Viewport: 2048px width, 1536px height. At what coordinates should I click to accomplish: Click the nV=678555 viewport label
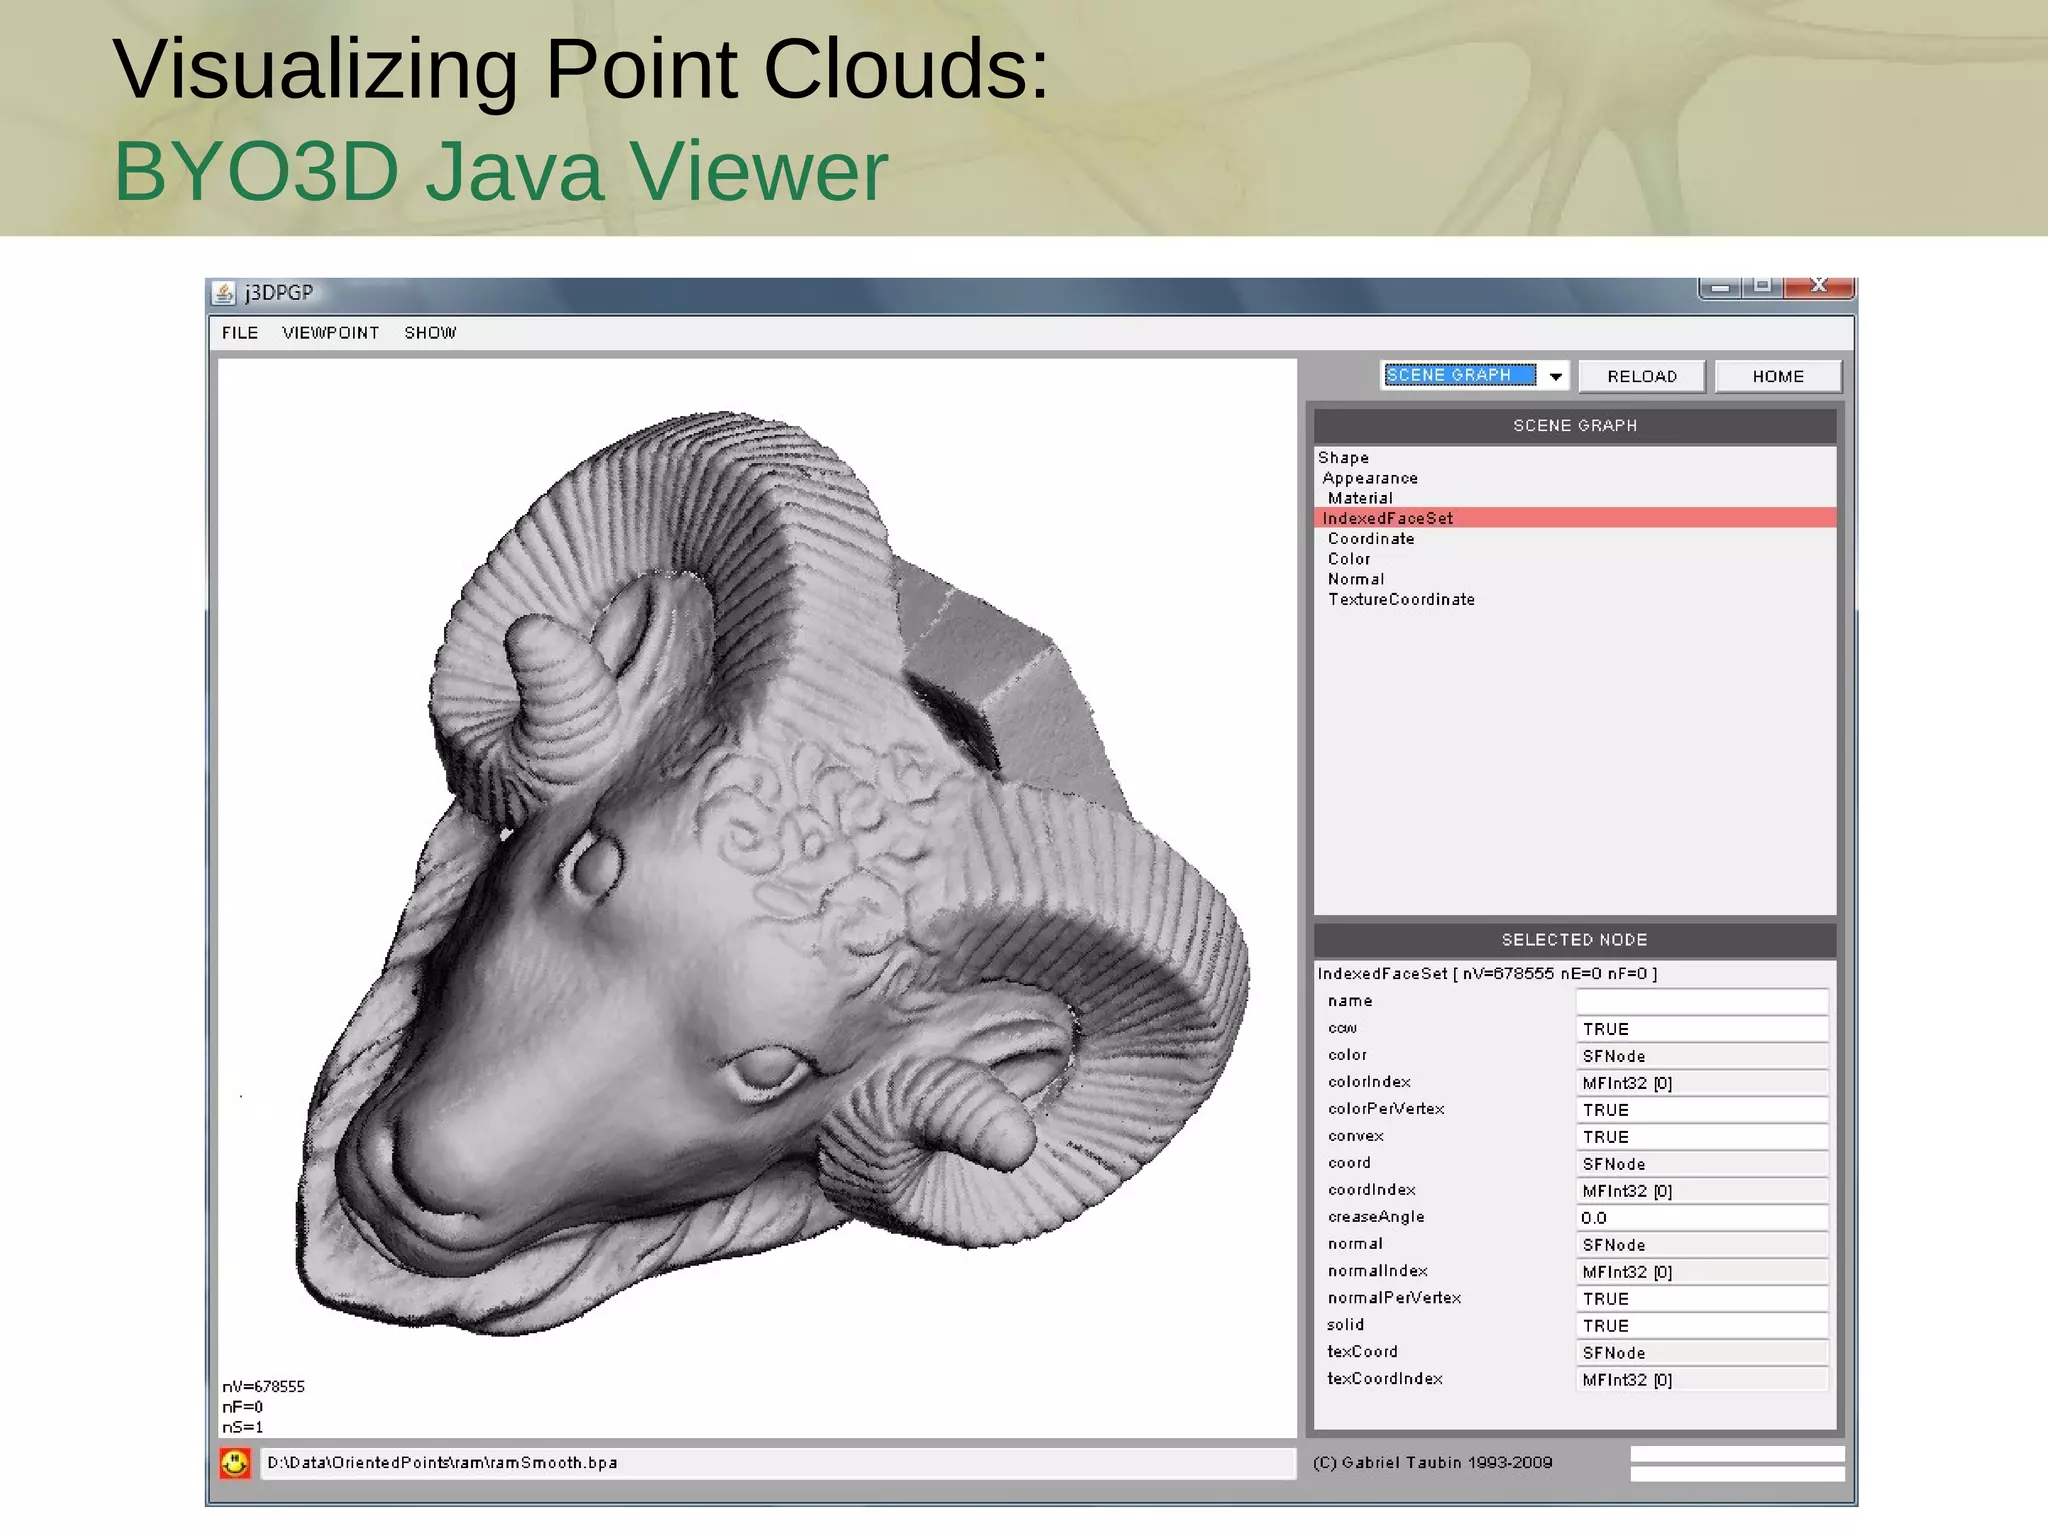[x=263, y=1387]
